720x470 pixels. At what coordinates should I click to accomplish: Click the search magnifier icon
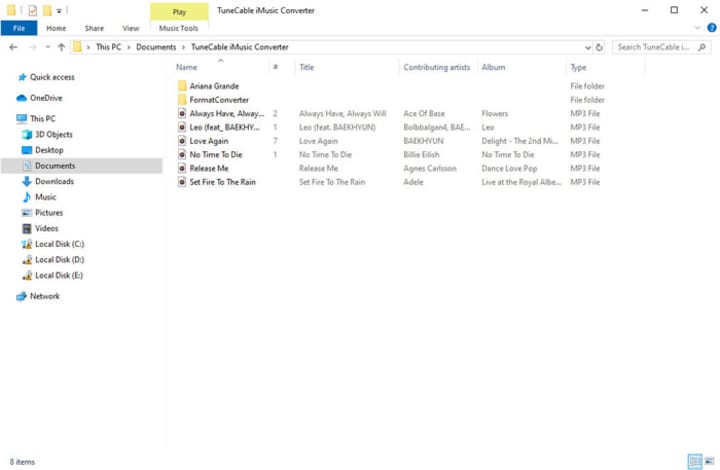coord(702,47)
